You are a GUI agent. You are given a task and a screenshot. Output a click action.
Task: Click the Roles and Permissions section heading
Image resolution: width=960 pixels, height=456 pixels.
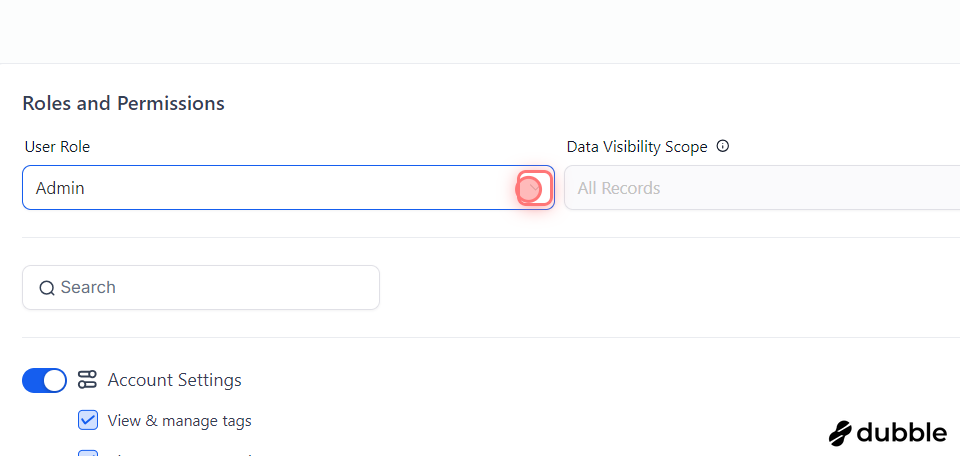point(123,103)
